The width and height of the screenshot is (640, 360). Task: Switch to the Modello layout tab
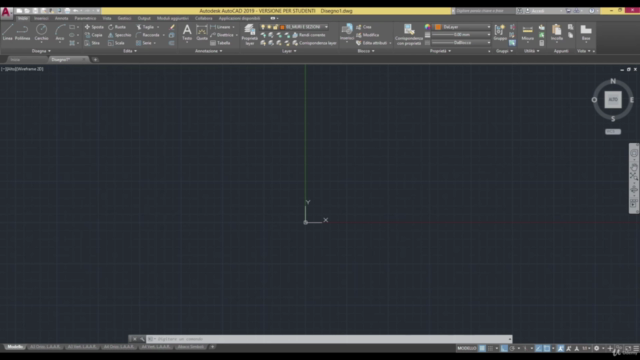[x=15, y=347]
